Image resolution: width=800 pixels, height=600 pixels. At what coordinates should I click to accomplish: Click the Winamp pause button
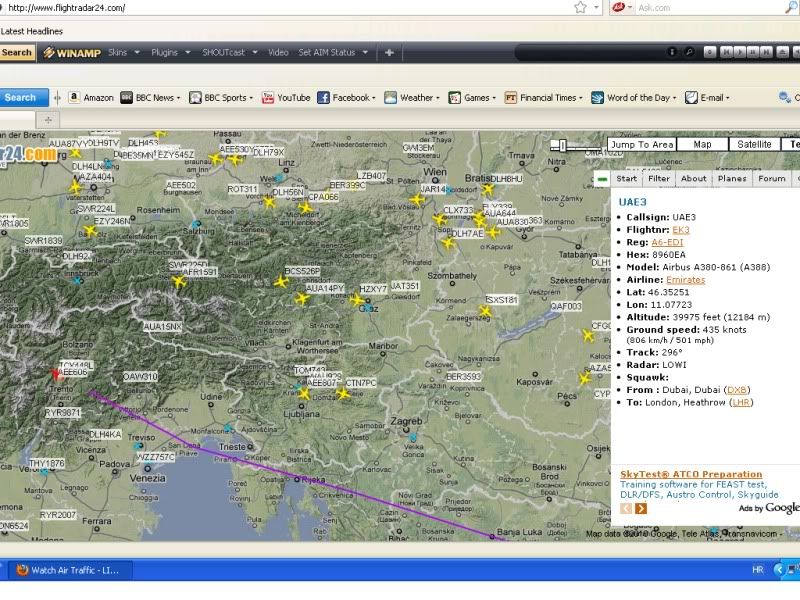(753, 52)
